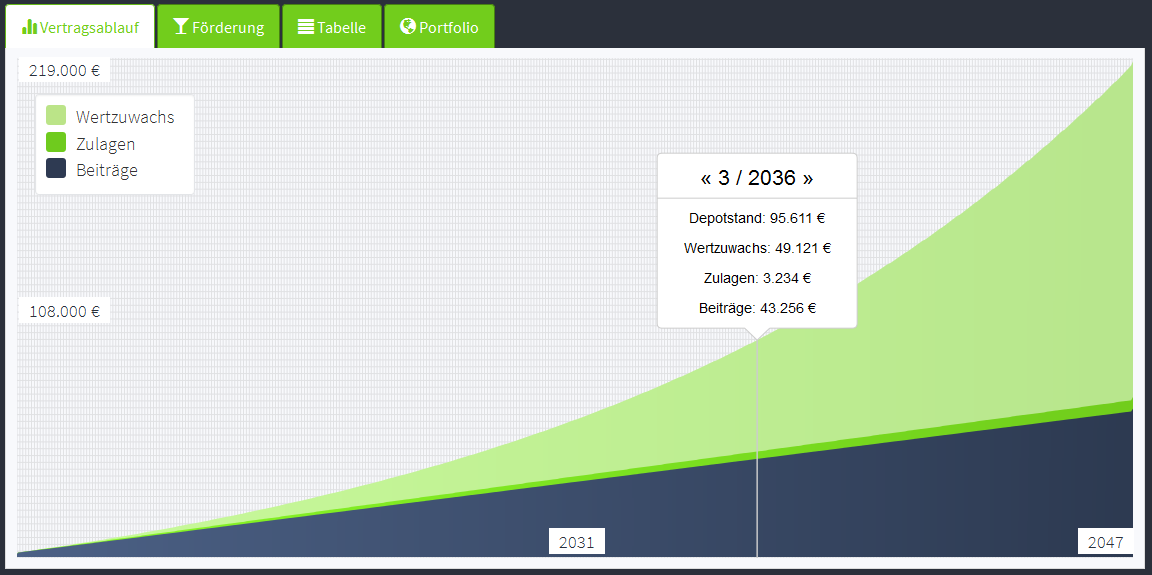Screen dimensions: 1152x575
Task: Advance to next month with » arrow
Action: [x=807, y=179]
